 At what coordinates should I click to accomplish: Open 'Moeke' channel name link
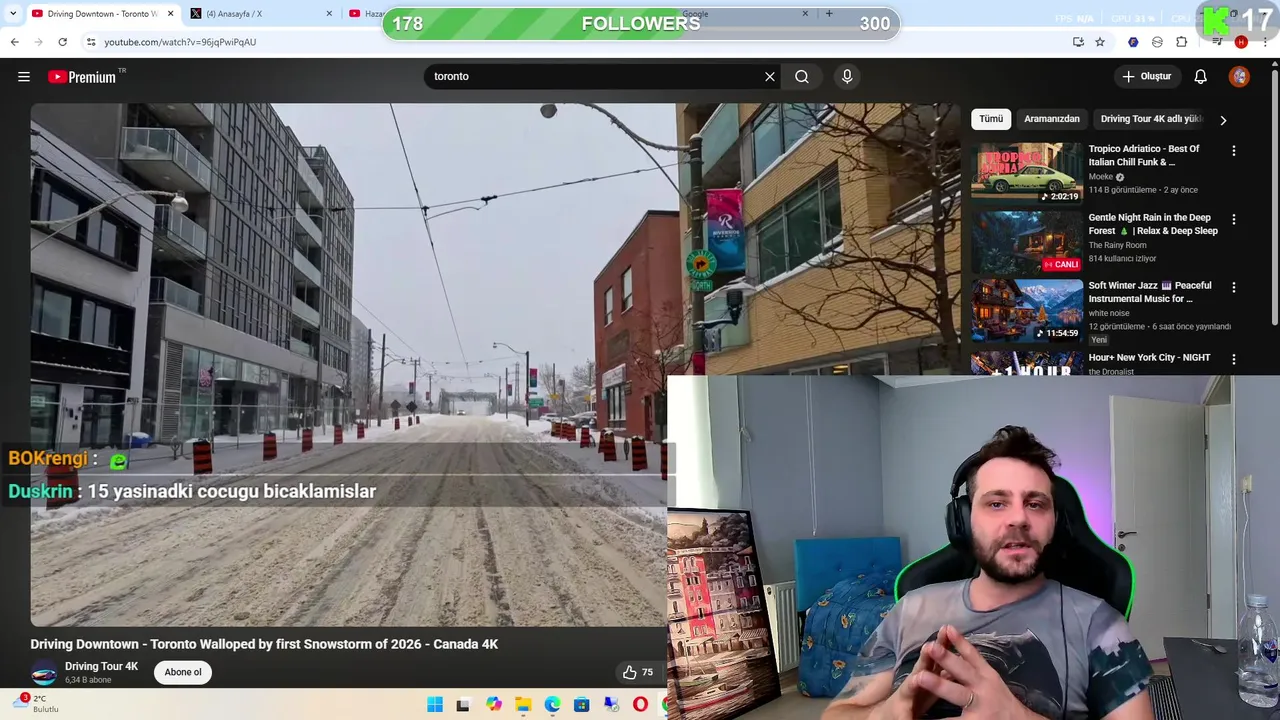click(x=1100, y=177)
